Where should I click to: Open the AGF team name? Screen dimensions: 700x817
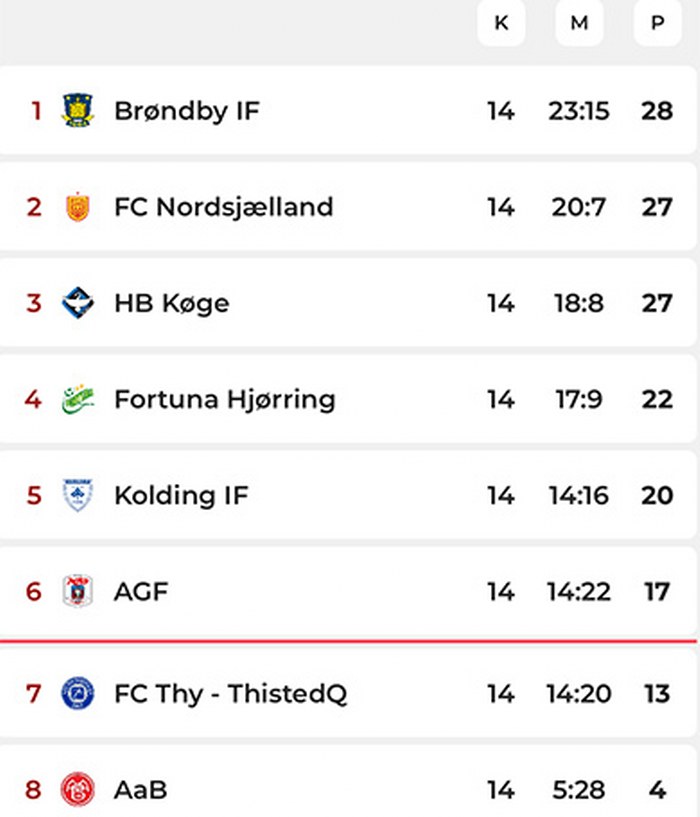[x=141, y=591]
